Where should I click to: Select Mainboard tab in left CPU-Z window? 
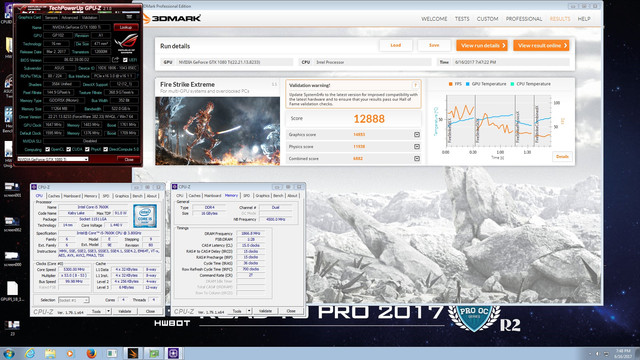(x=72, y=196)
